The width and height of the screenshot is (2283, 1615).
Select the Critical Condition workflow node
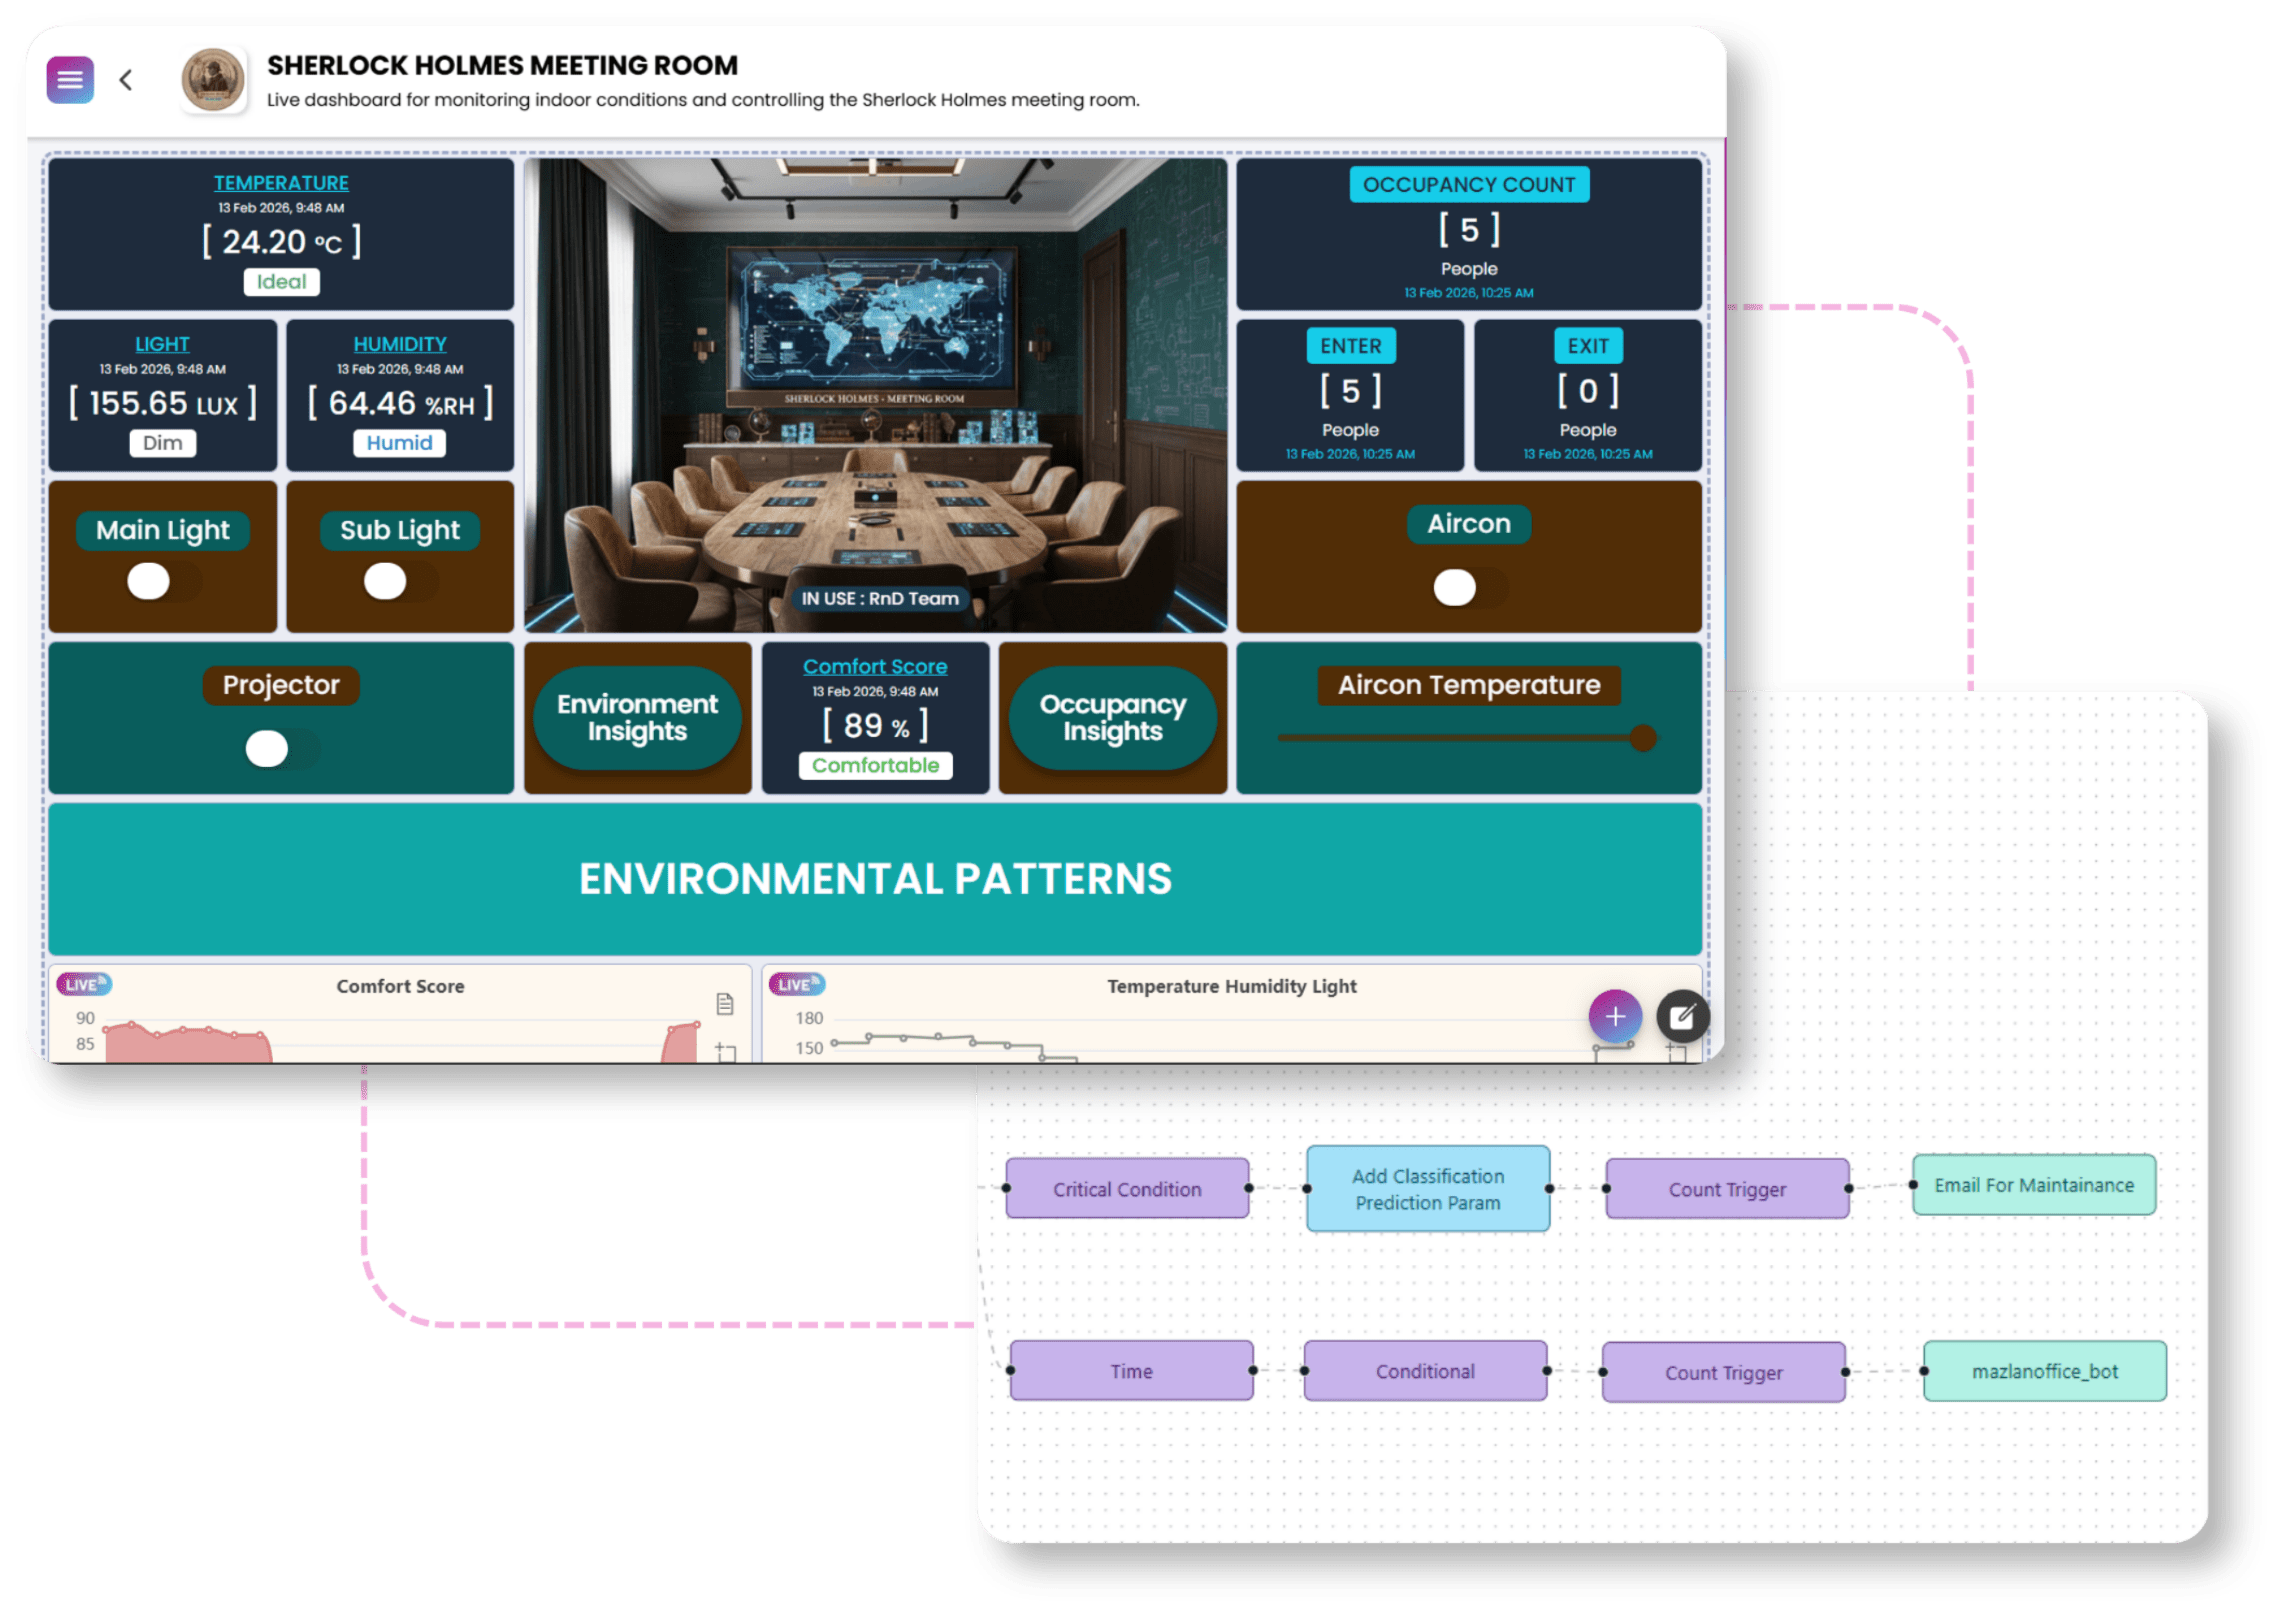pos(1127,1189)
